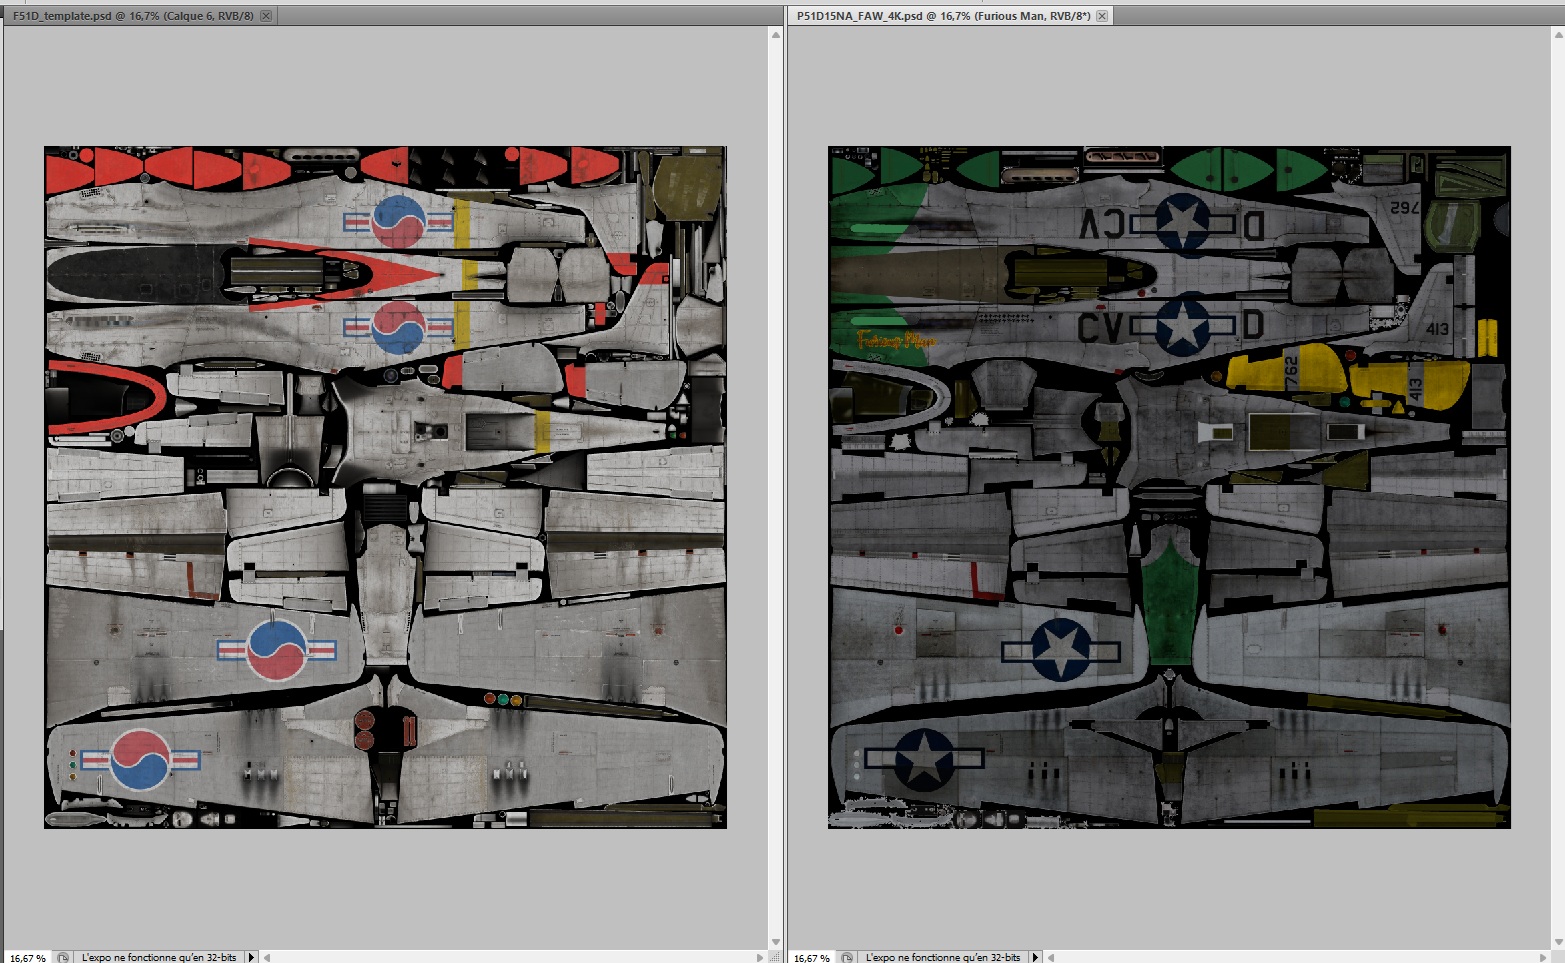Click the status bar preview icon in F51D_template window
The height and width of the screenshot is (963, 1565).
(x=63, y=957)
